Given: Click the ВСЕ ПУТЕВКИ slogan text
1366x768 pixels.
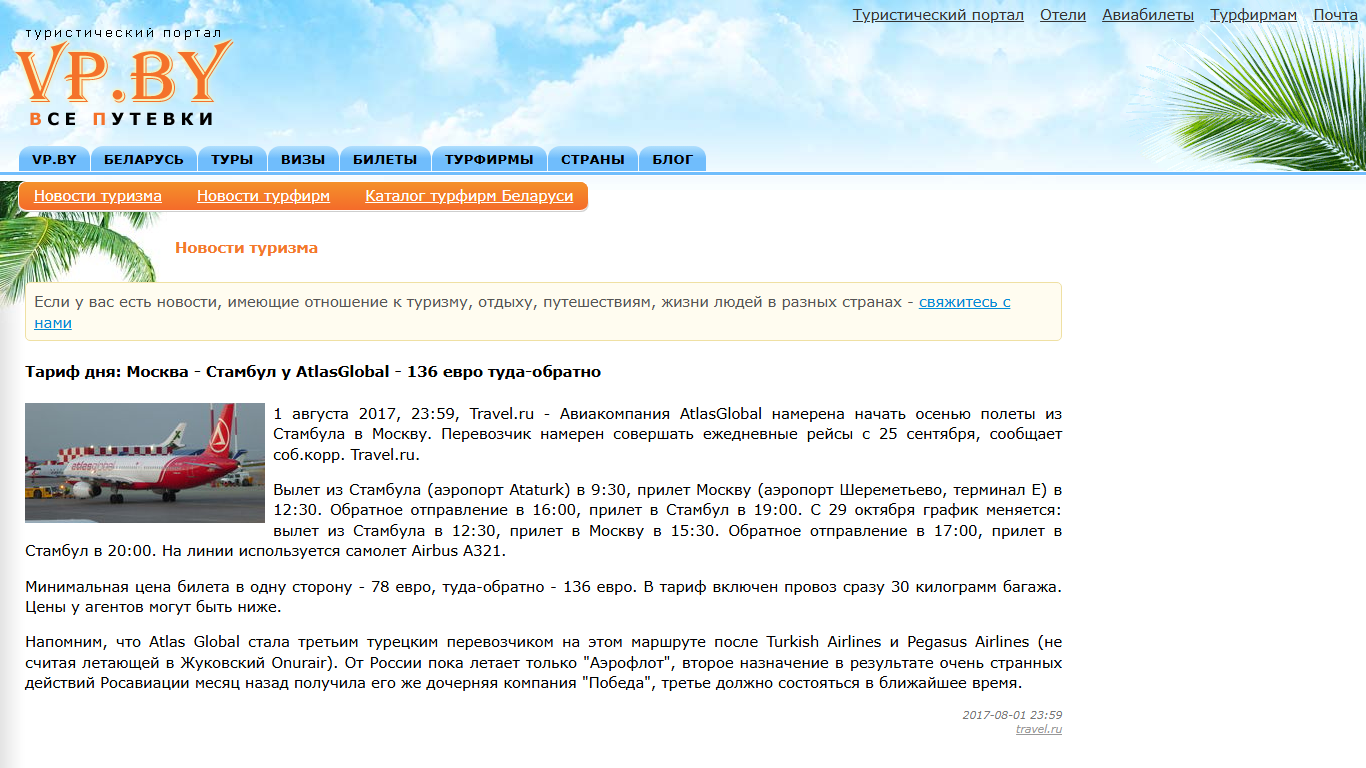Looking at the screenshot, I should (x=122, y=119).
